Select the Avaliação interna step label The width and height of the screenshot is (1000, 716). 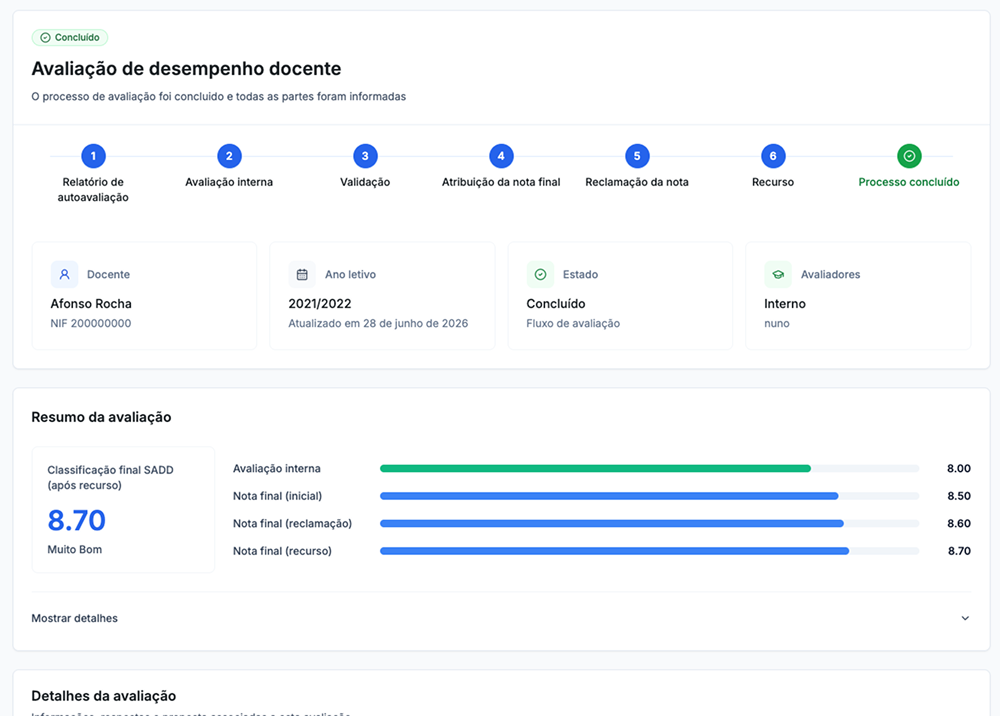[x=229, y=182]
